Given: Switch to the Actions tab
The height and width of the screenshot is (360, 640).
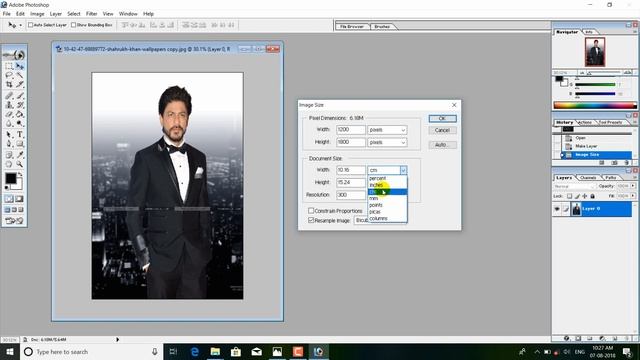Looking at the screenshot, I should click(x=585, y=122).
